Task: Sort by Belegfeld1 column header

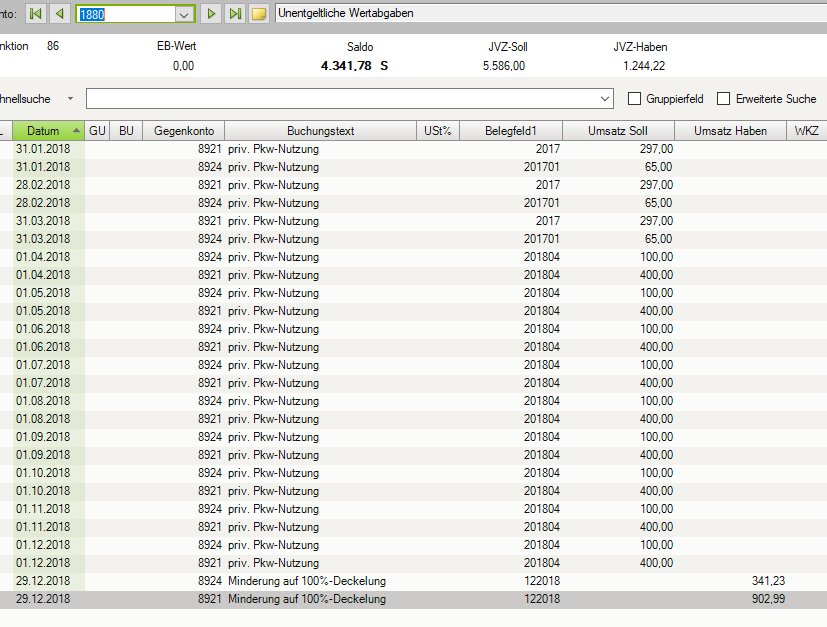Action: (x=511, y=131)
